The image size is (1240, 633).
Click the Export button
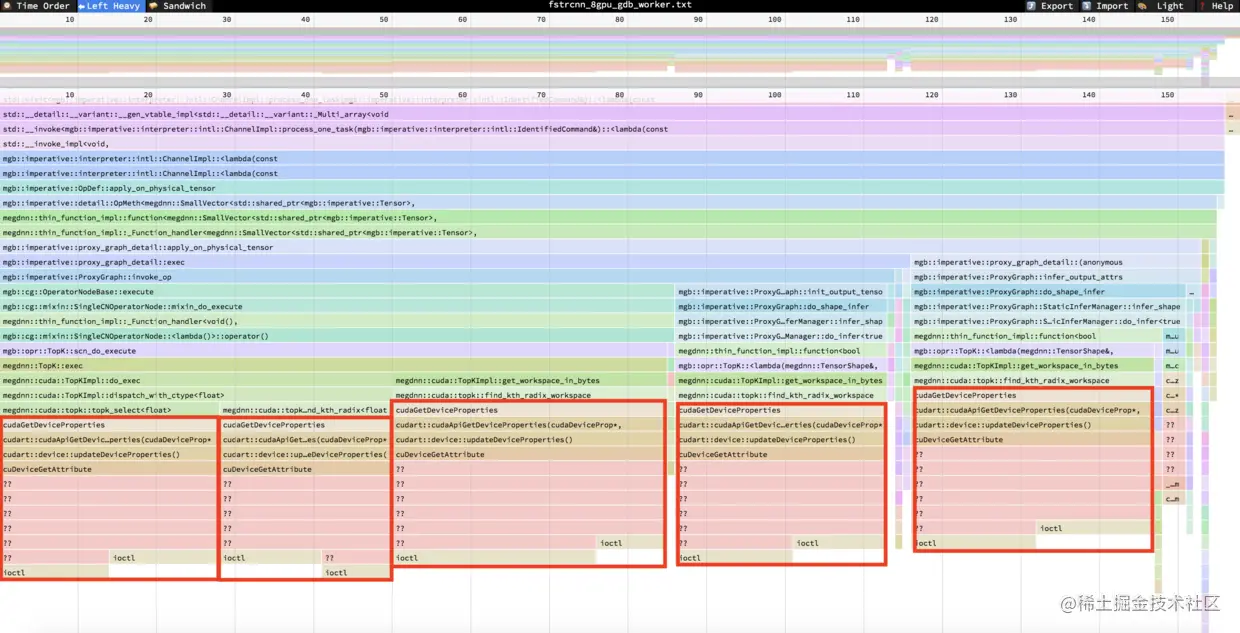(x=1049, y=6)
